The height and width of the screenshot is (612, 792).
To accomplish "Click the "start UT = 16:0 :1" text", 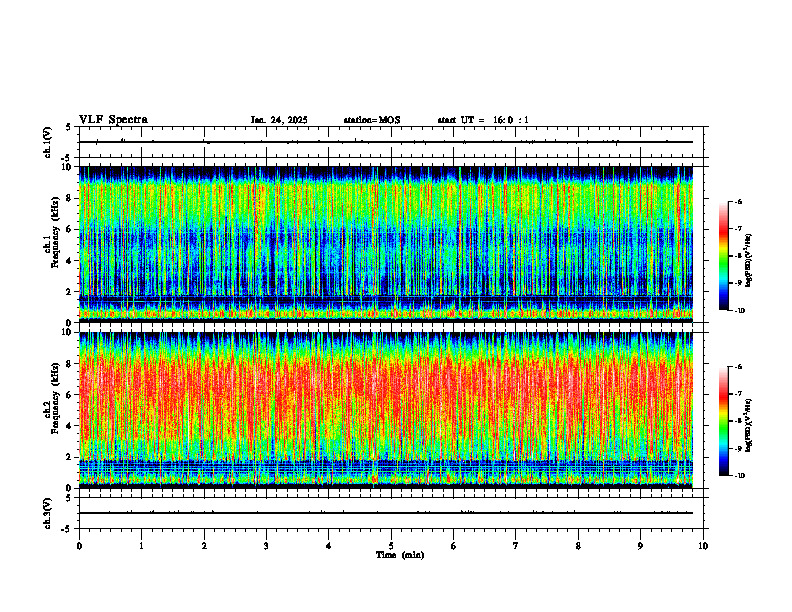I will [x=483, y=120].
